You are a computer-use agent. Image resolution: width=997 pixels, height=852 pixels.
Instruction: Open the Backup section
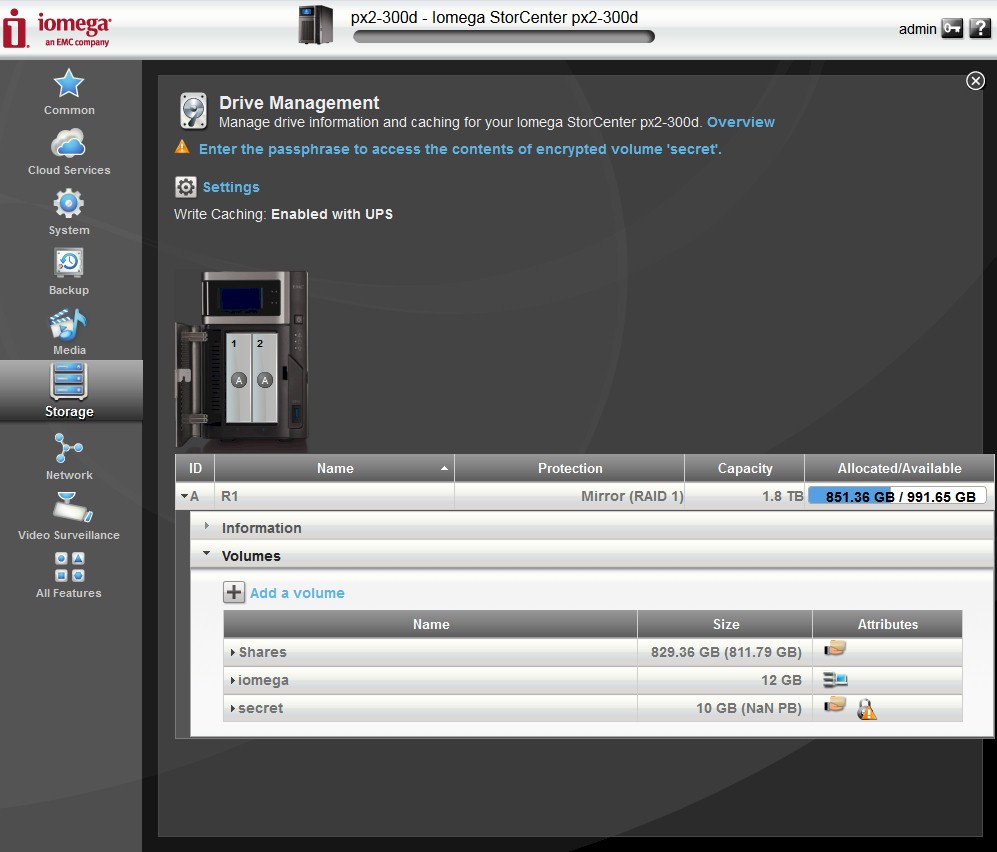point(69,271)
